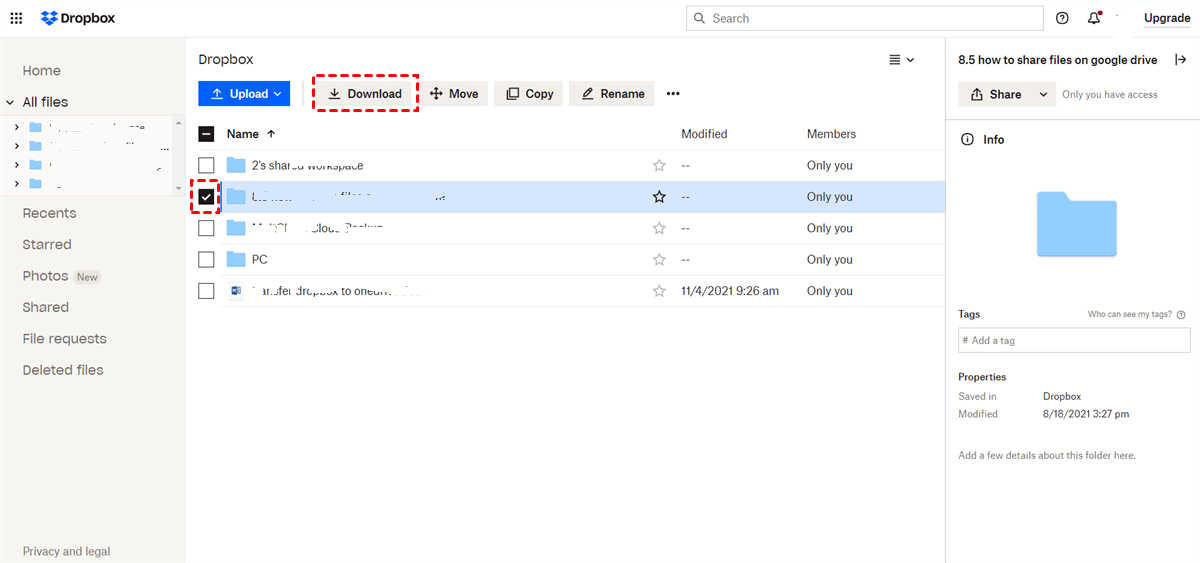Star the Word document dated 11/4/2021

[x=659, y=291]
